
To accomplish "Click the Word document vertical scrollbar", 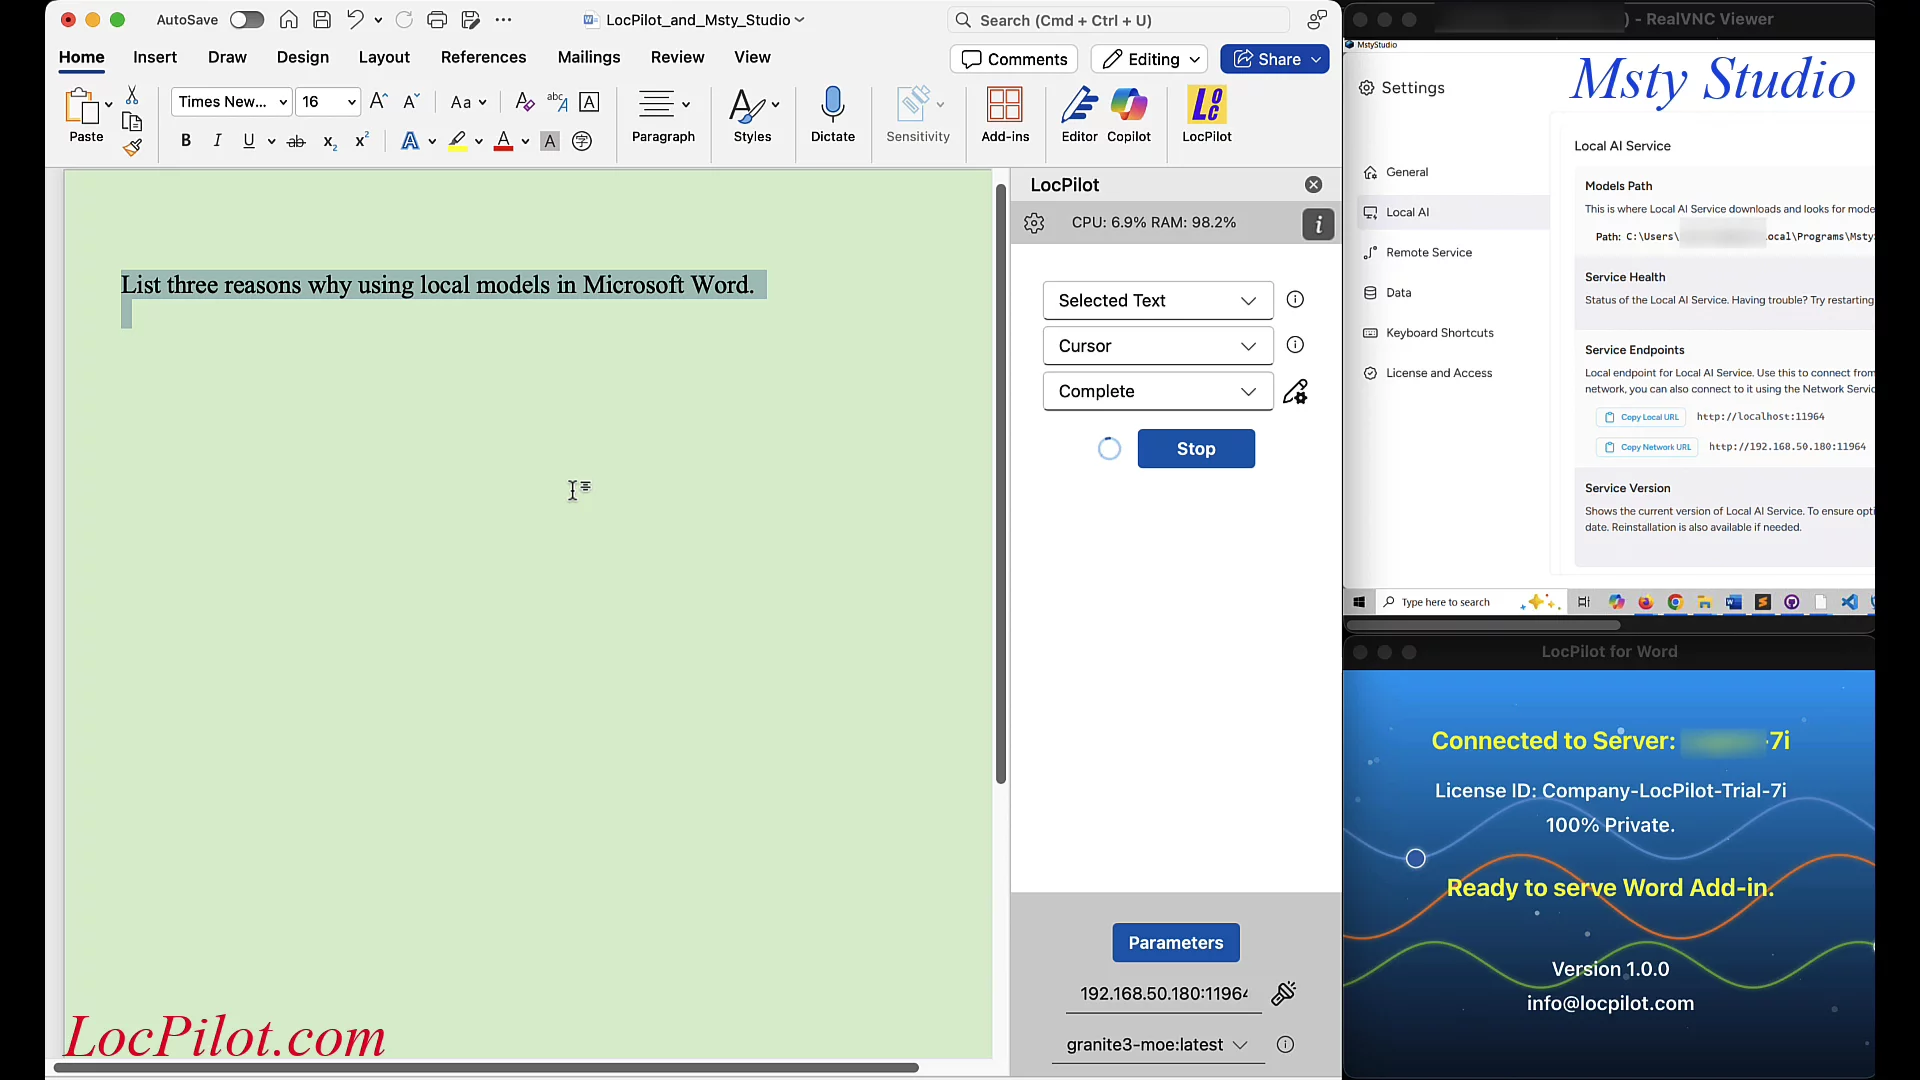I will pos(1000,484).
